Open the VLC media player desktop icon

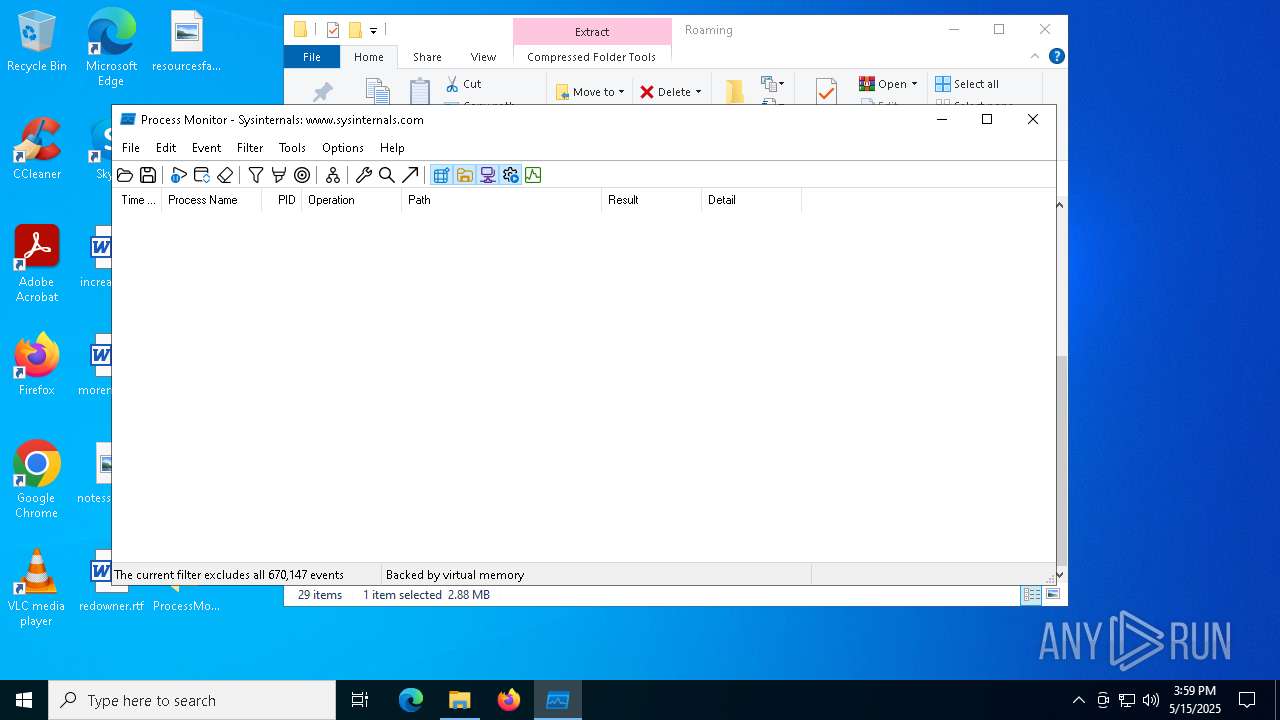point(37,588)
